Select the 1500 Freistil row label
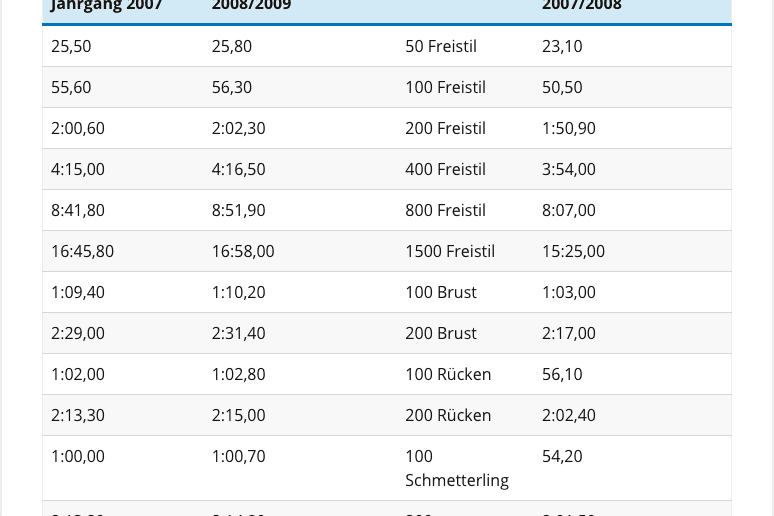 (x=450, y=251)
